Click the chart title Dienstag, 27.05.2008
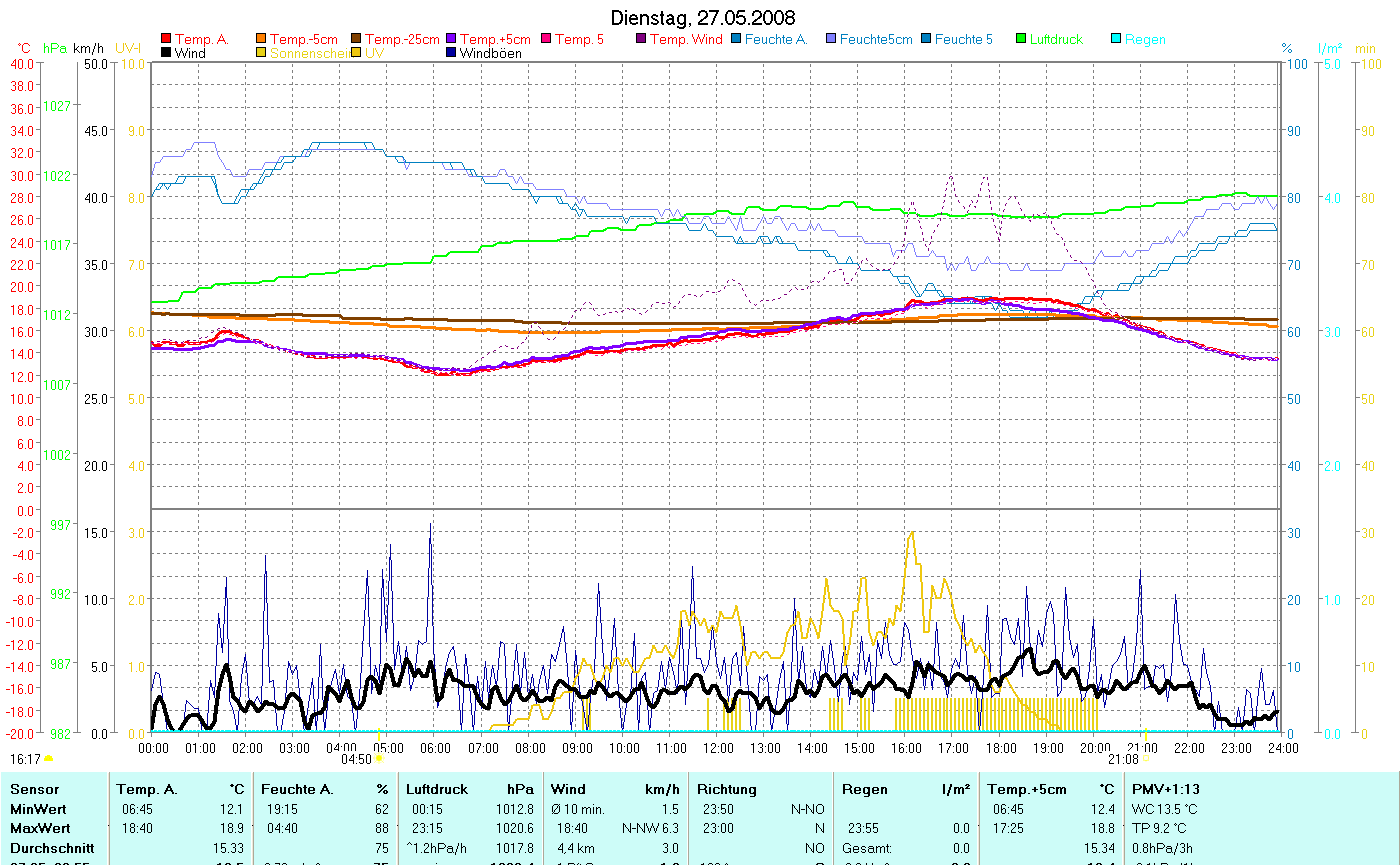Viewport: 1400px width, 865px height. (703, 19)
